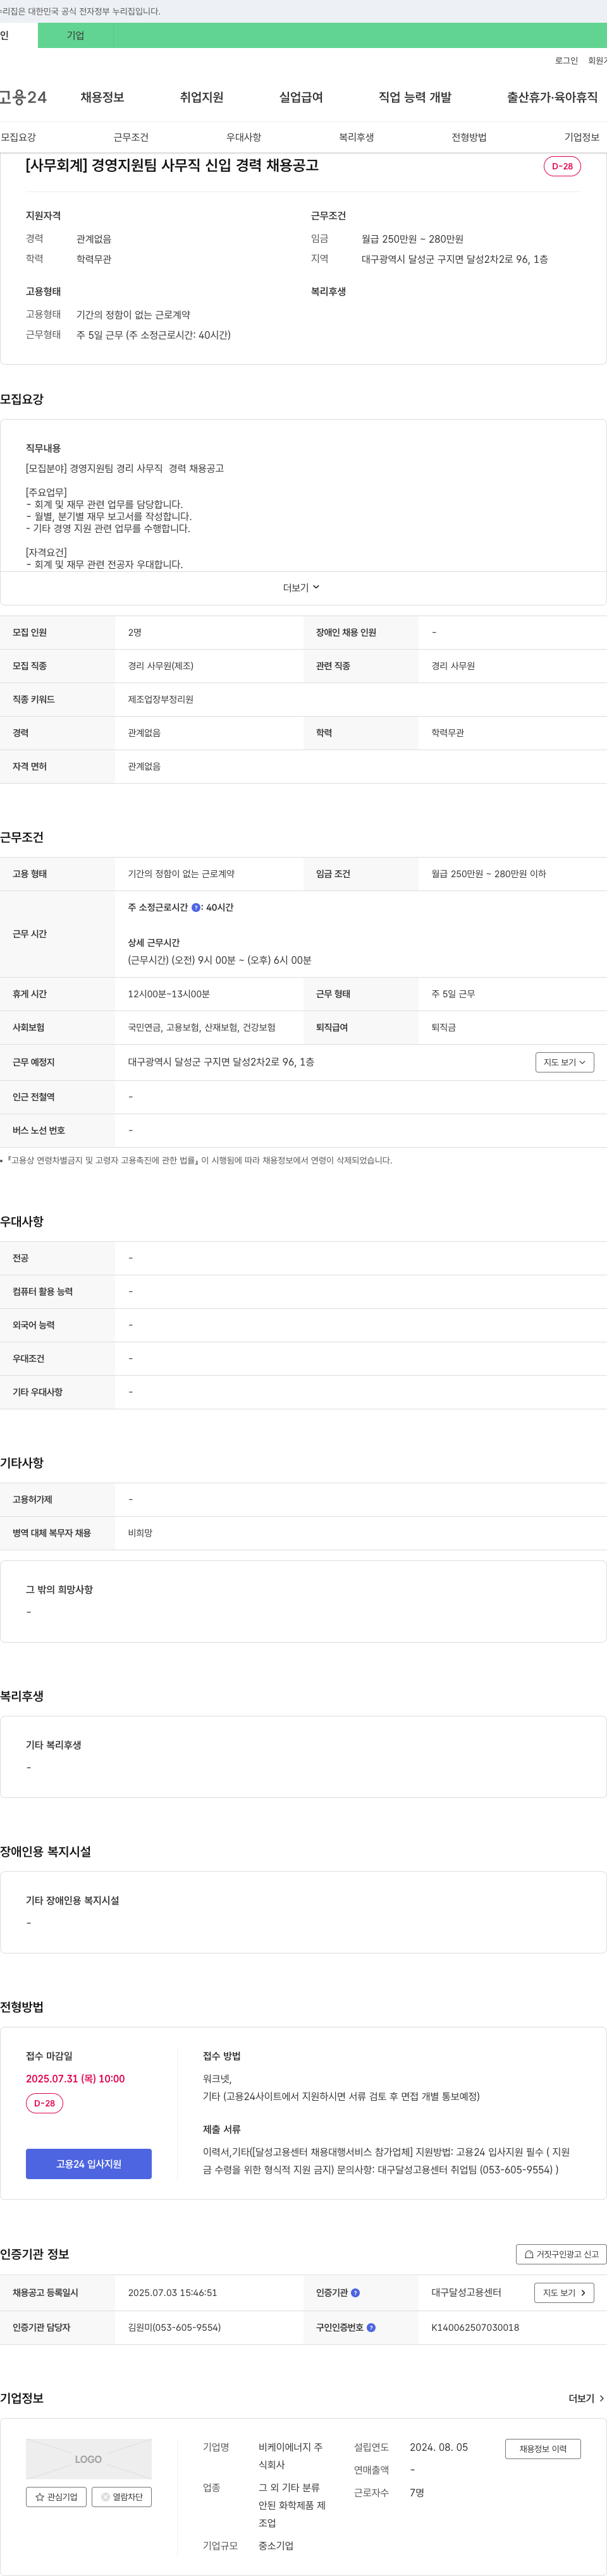The width and height of the screenshot is (607, 2576).
Task: Open 출산휴가·육아휴직 main menu
Action: click(x=552, y=97)
